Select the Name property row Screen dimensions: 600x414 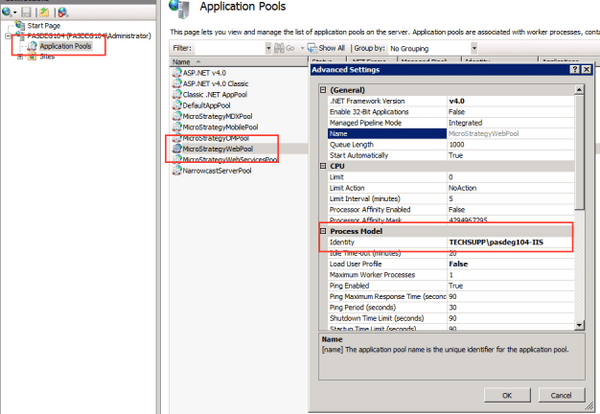point(451,134)
